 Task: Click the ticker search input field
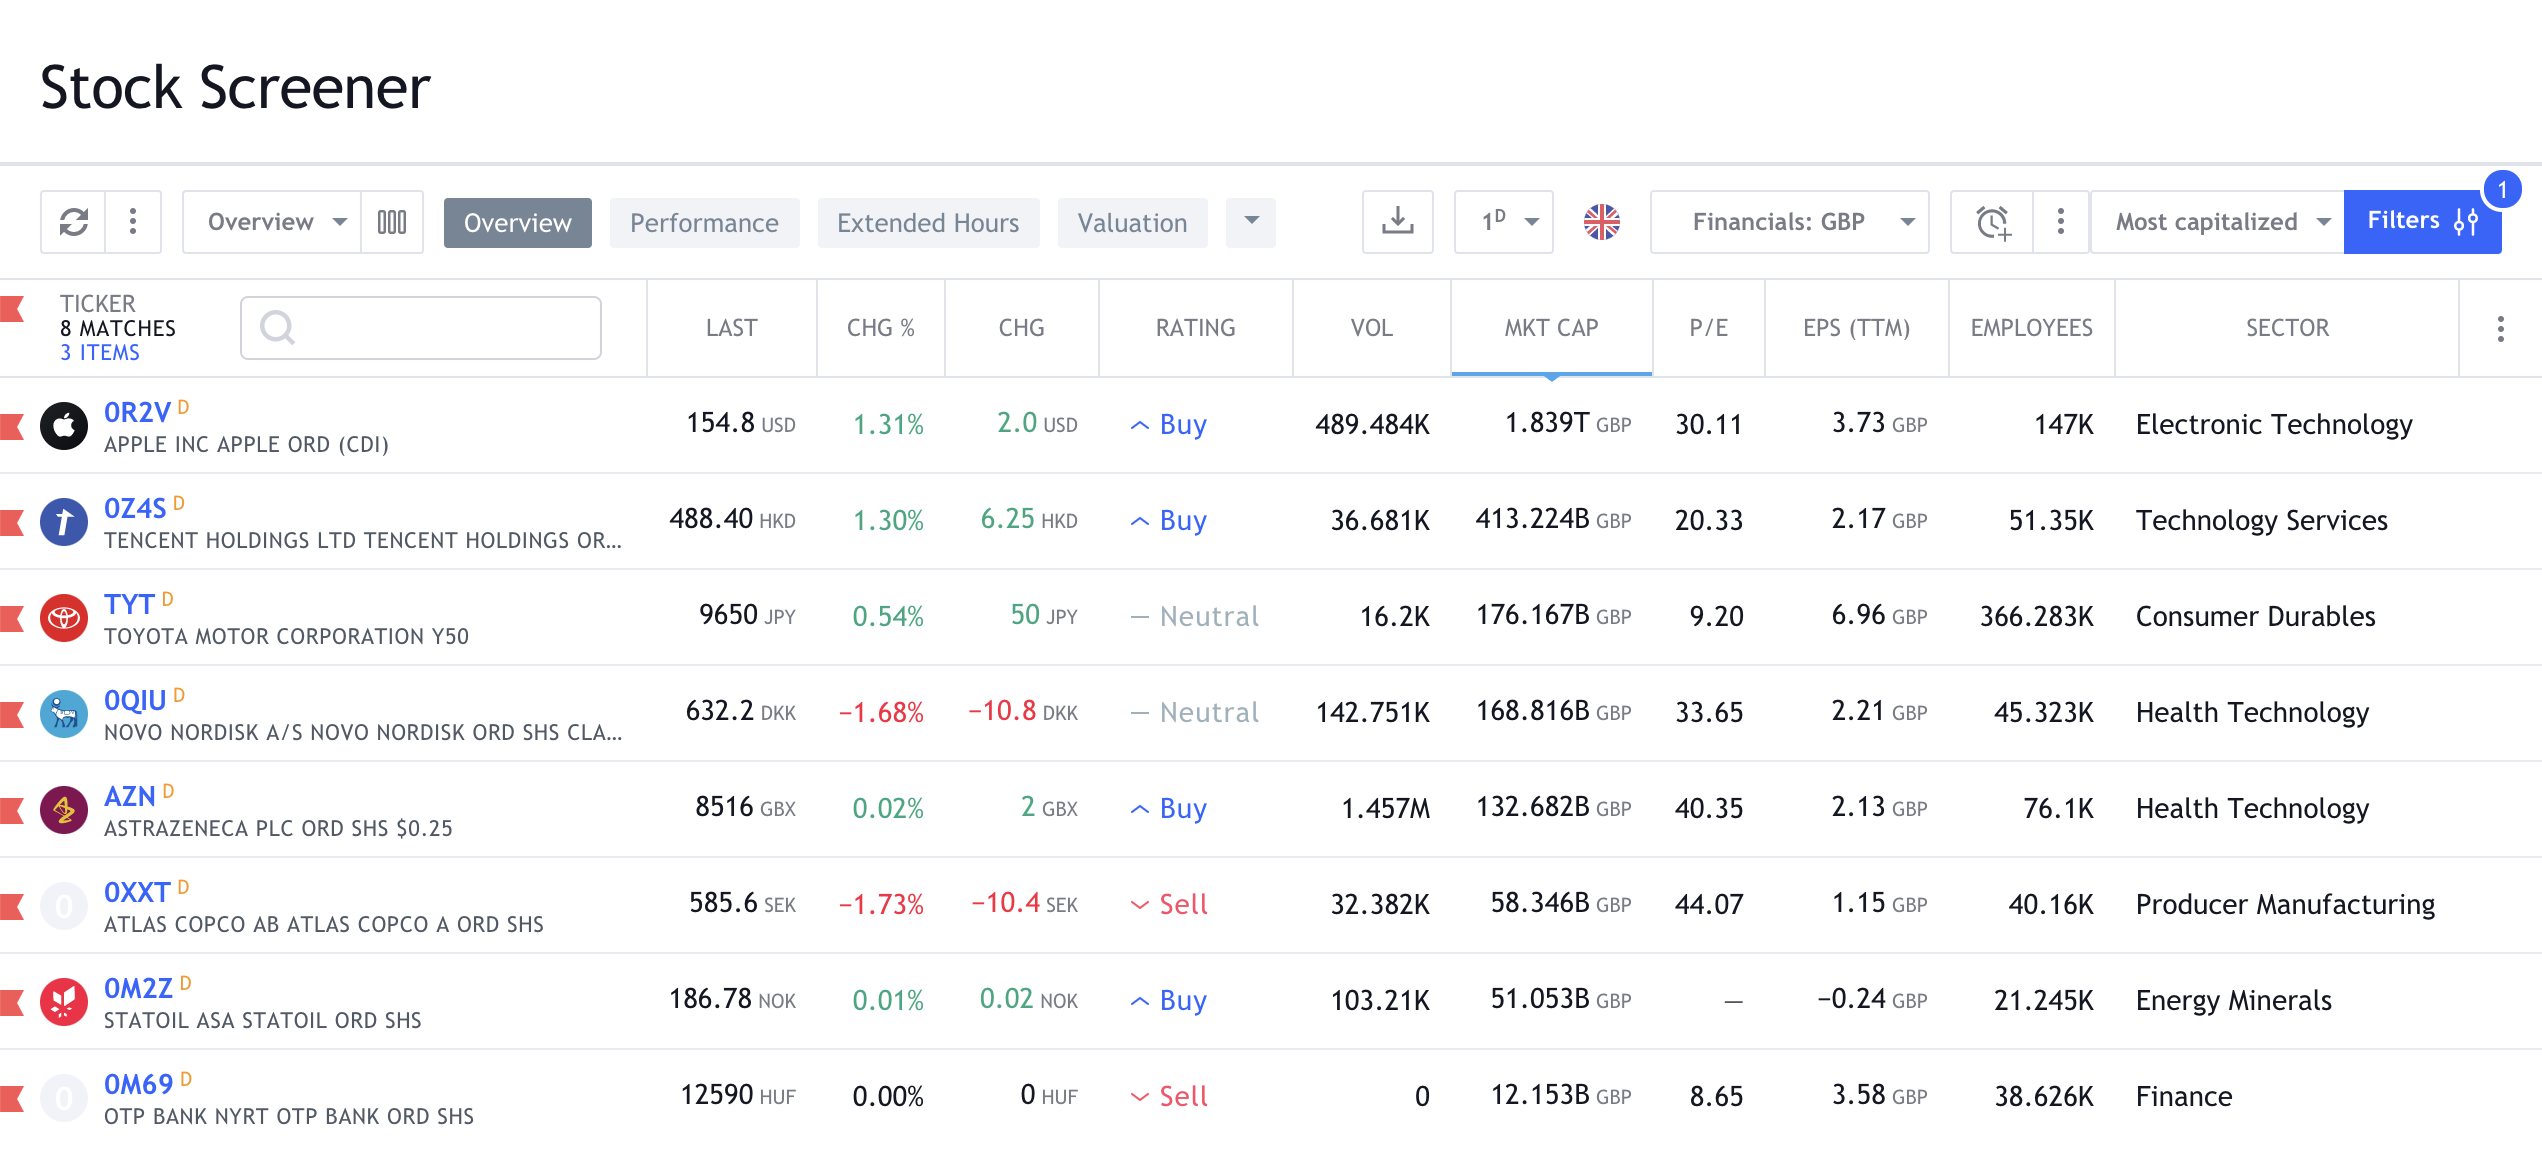pos(421,328)
